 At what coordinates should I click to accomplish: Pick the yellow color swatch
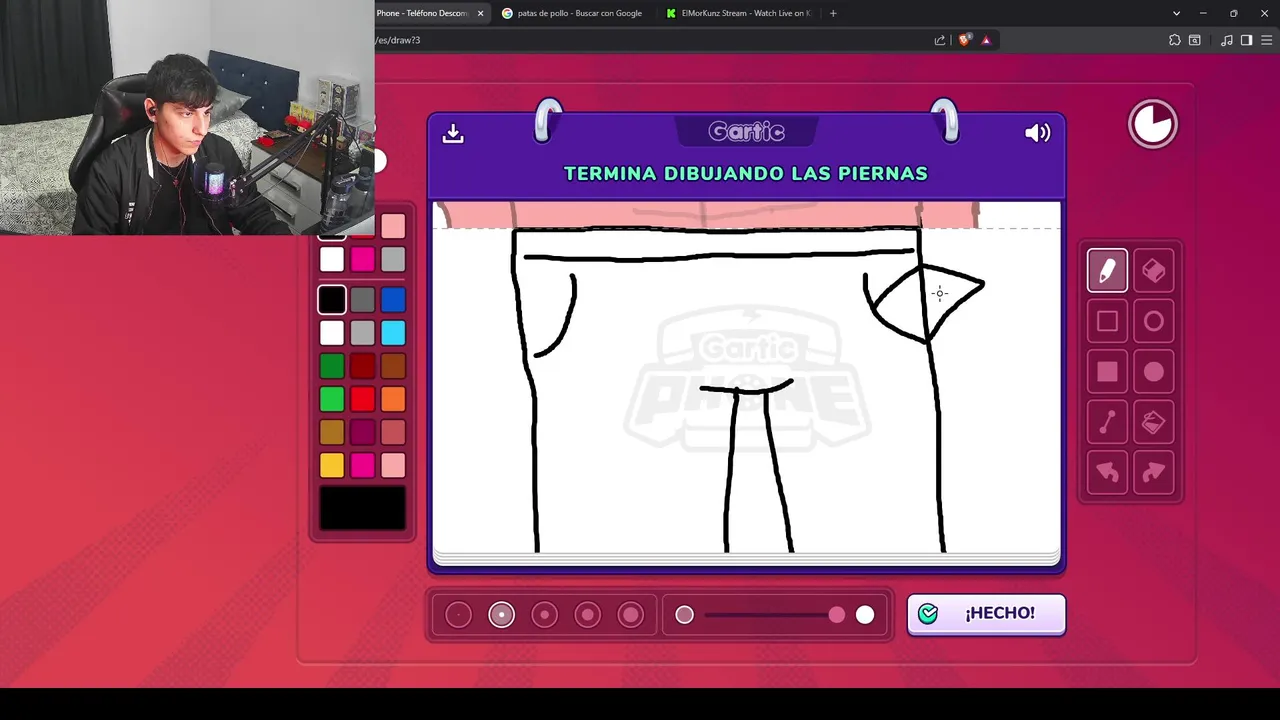(x=332, y=465)
